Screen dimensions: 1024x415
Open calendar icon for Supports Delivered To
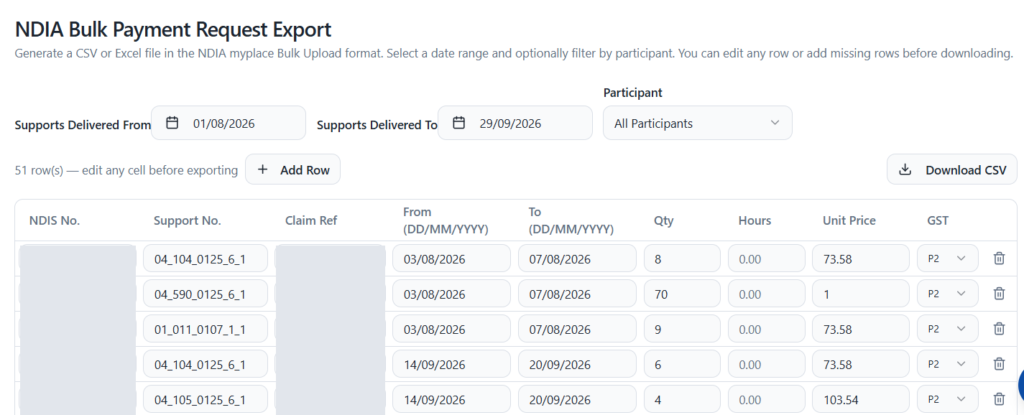pos(458,123)
